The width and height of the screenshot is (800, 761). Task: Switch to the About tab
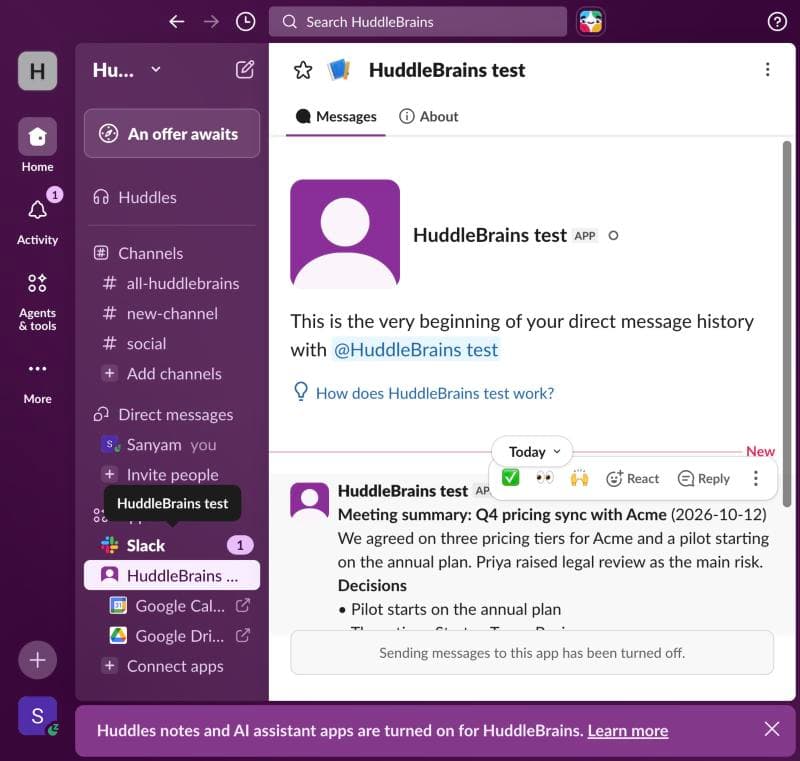click(429, 116)
